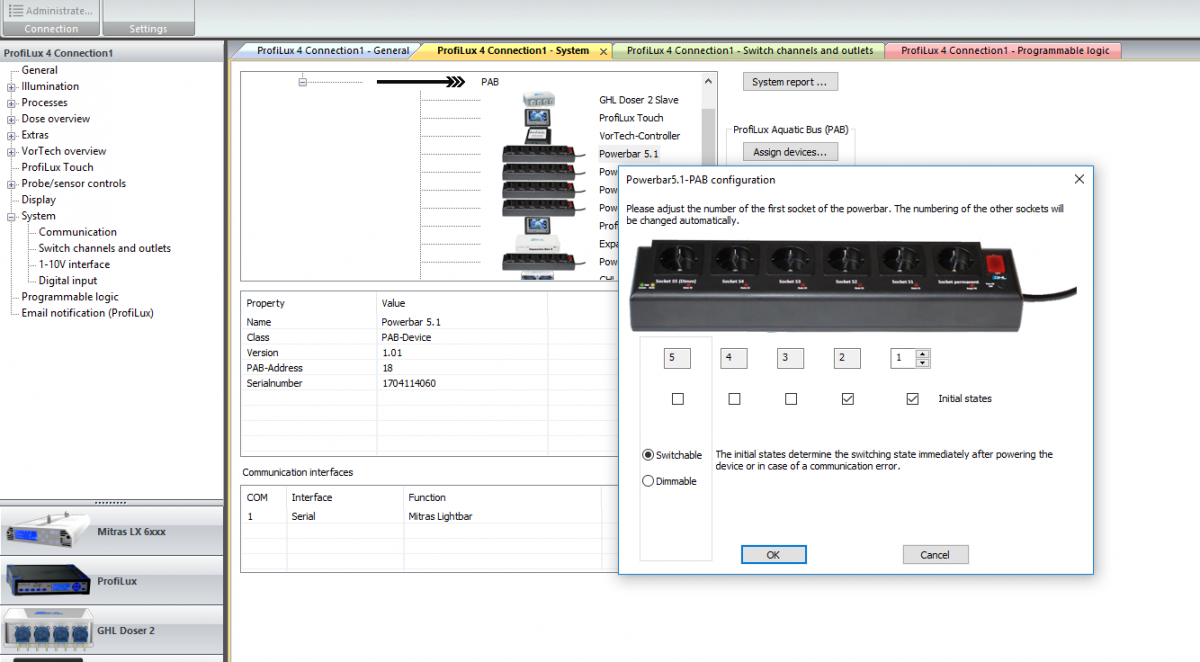Select Programmable logic in navigation tree
The width and height of the screenshot is (1200, 662).
click(x=70, y=297)
